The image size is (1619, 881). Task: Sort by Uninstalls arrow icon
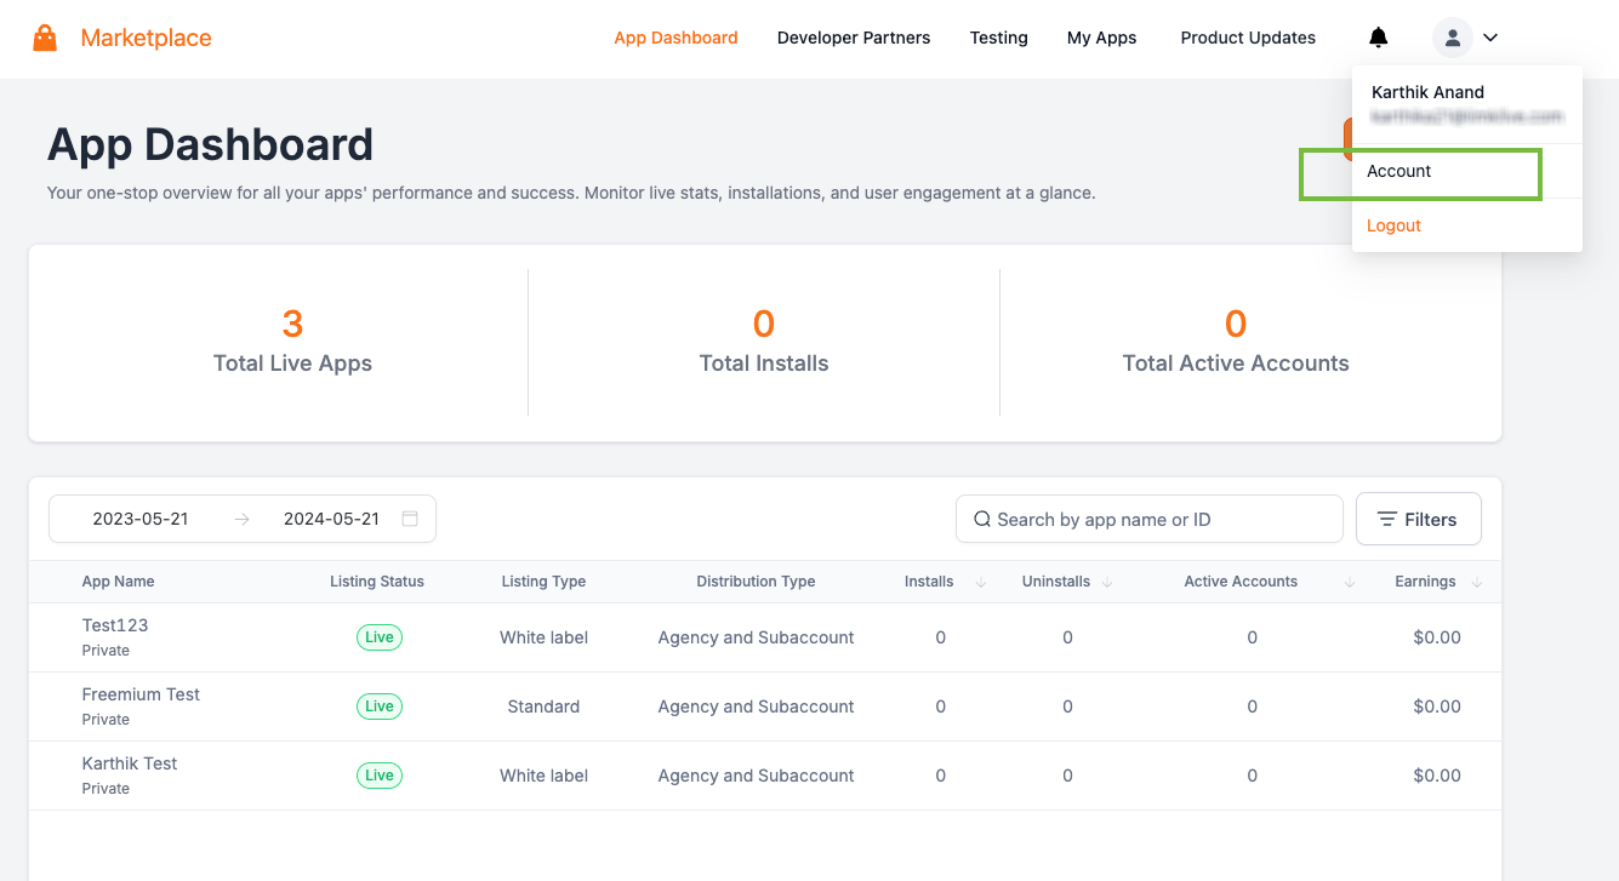click(x=1107, y=582)
